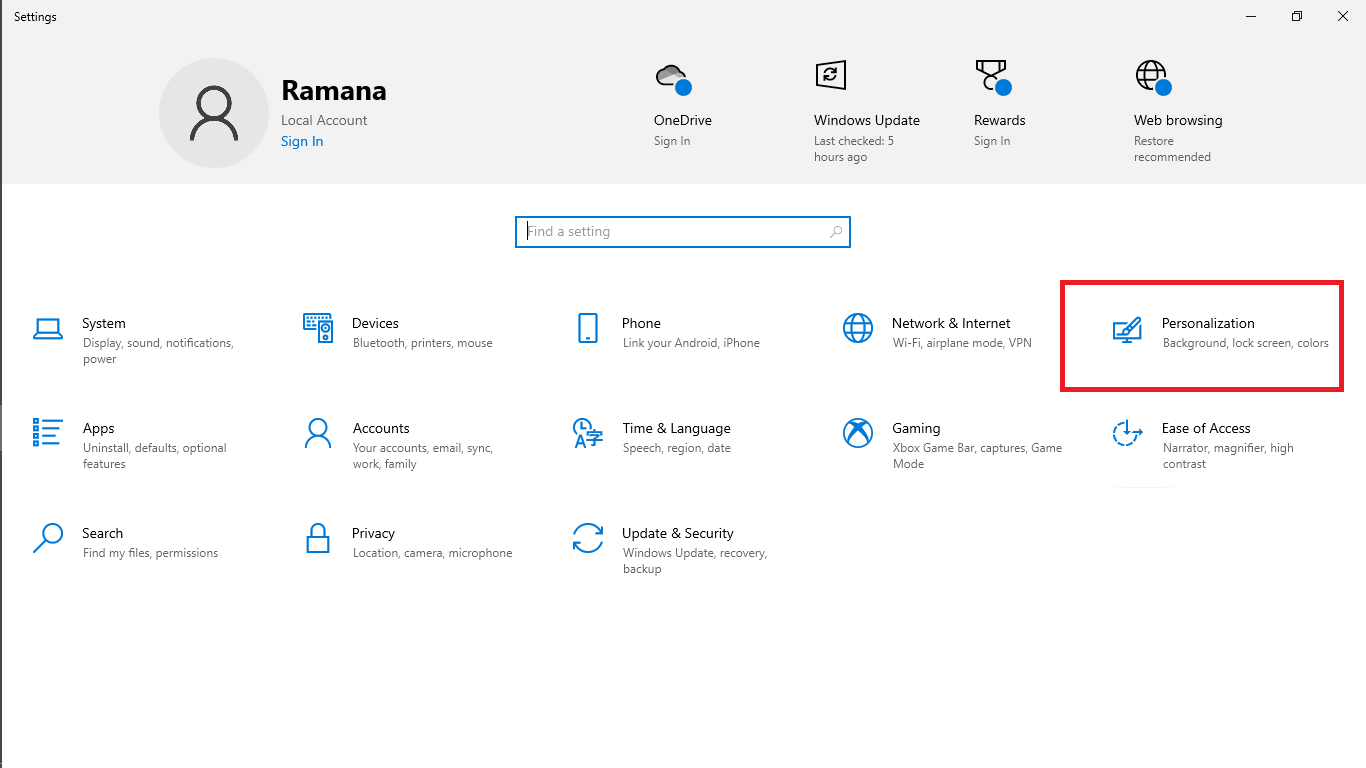
Task: Open the Privacy lock icon
Action: pyautogui.click(x=318, y=538)
